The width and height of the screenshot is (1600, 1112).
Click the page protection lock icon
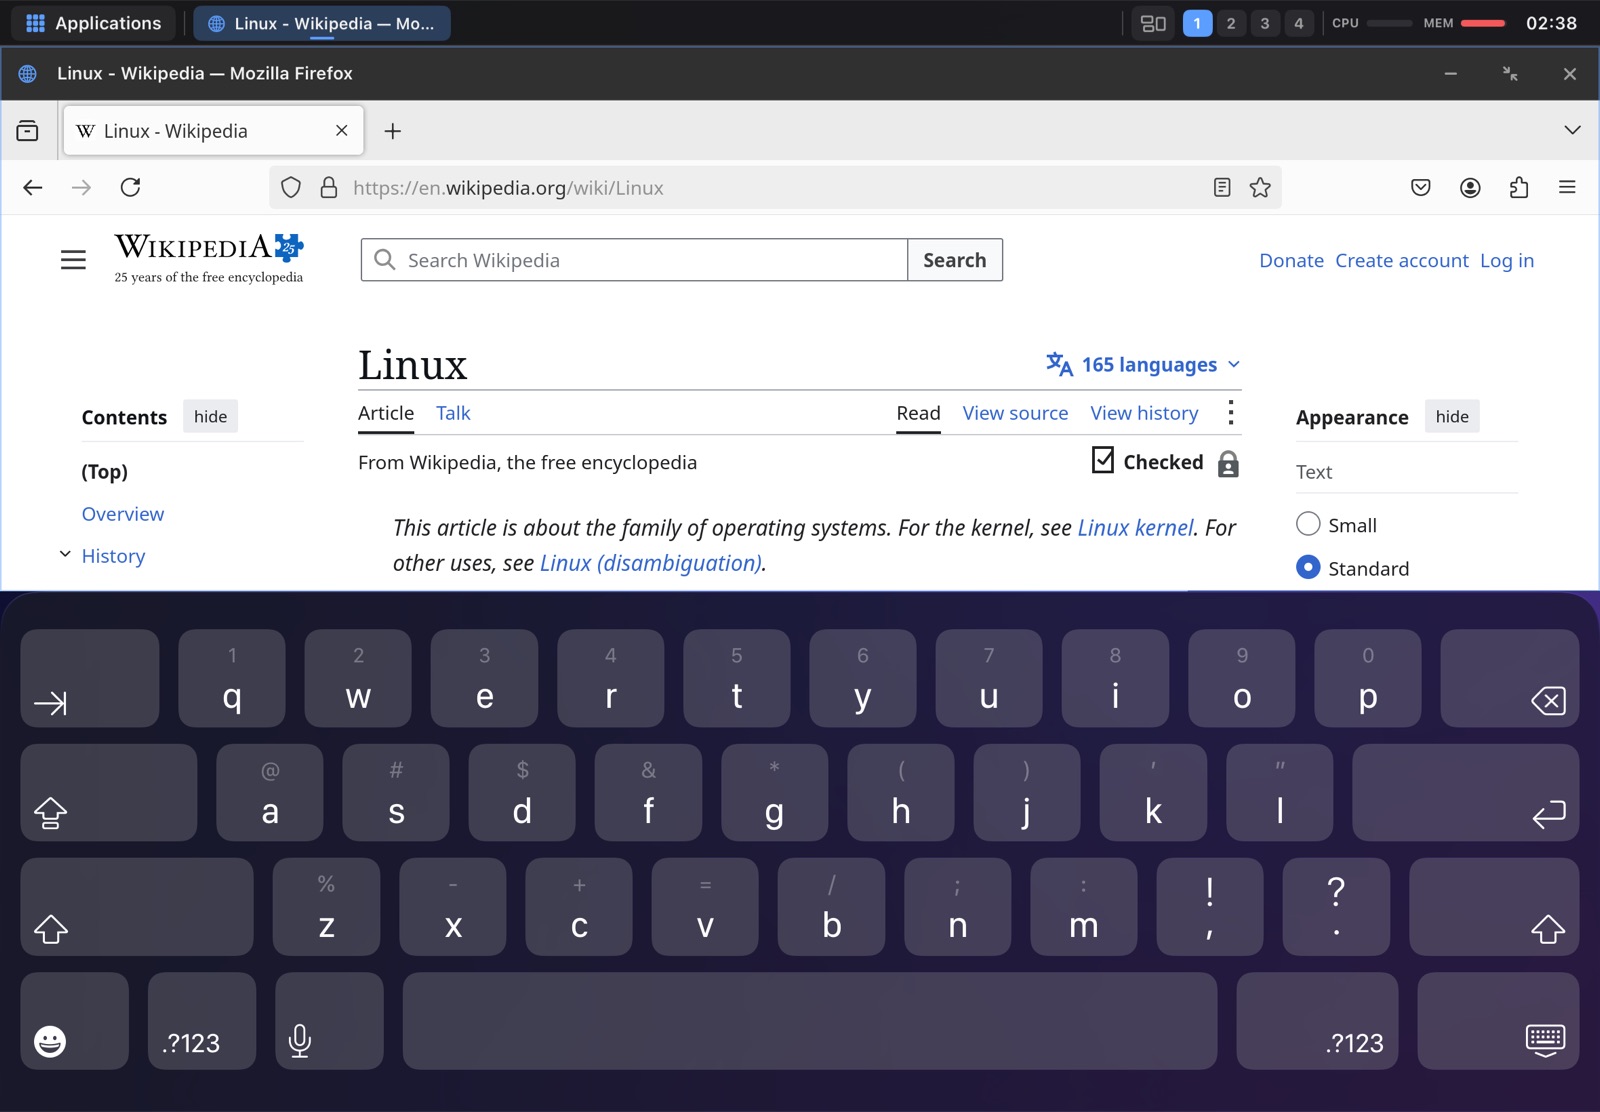(1228, 463)
